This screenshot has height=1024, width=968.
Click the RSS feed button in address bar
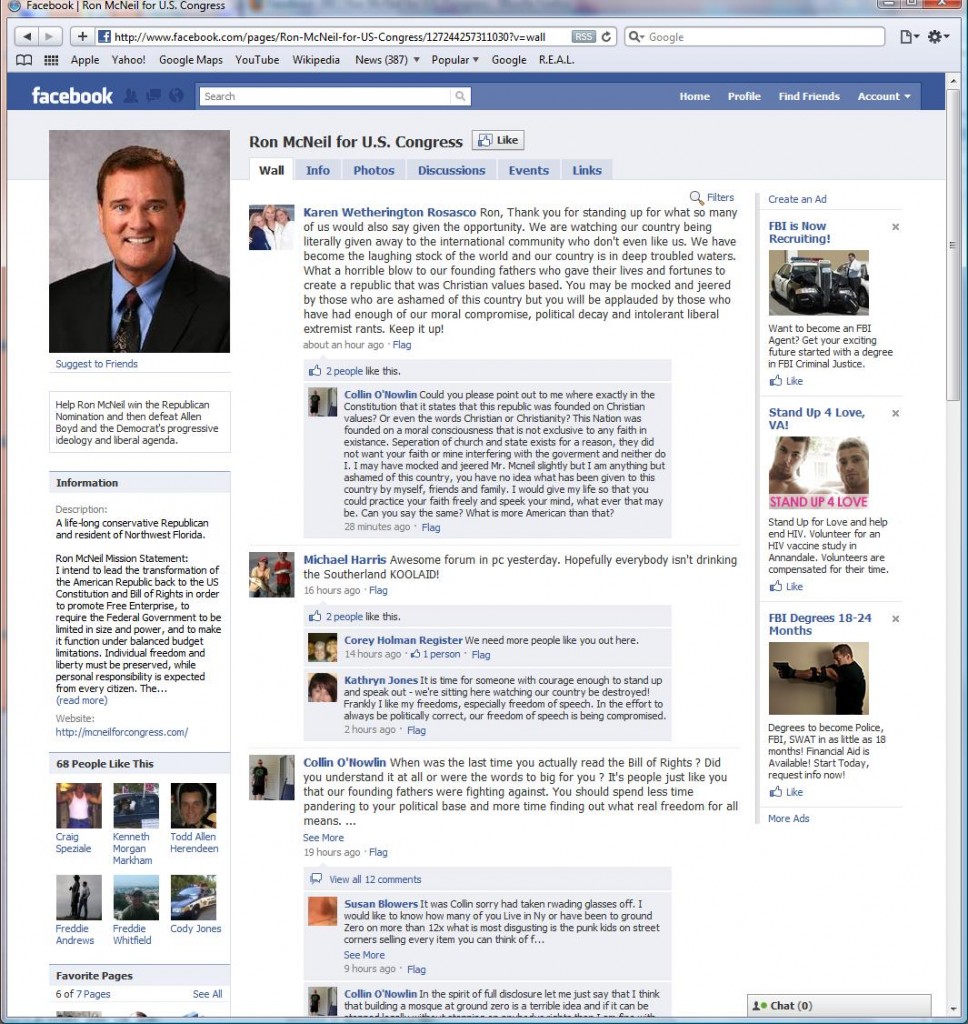coord(584,37)
